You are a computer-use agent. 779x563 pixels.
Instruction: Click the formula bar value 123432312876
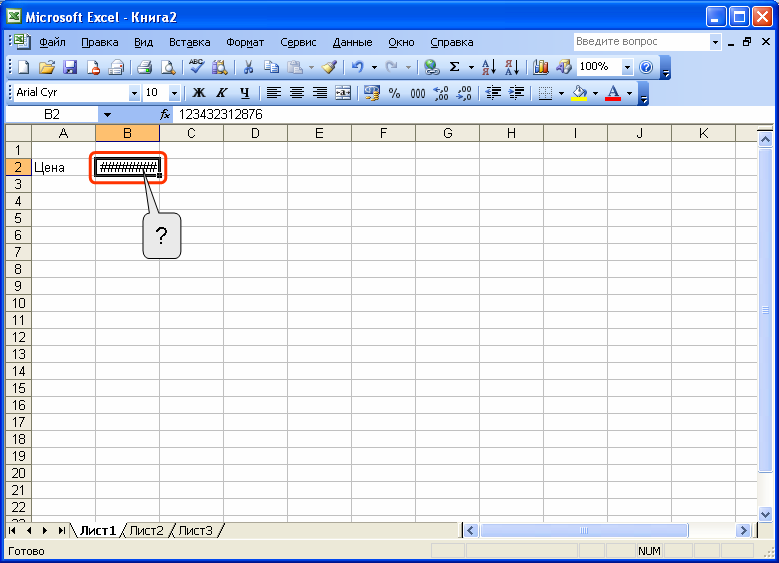[x=220, y=115]
